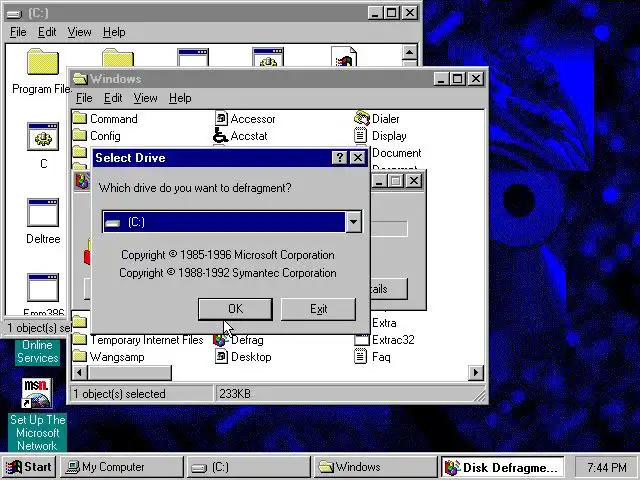Select the Config folder icon
The width and height of the screenshot is (640, 480).
click(80, 135)
